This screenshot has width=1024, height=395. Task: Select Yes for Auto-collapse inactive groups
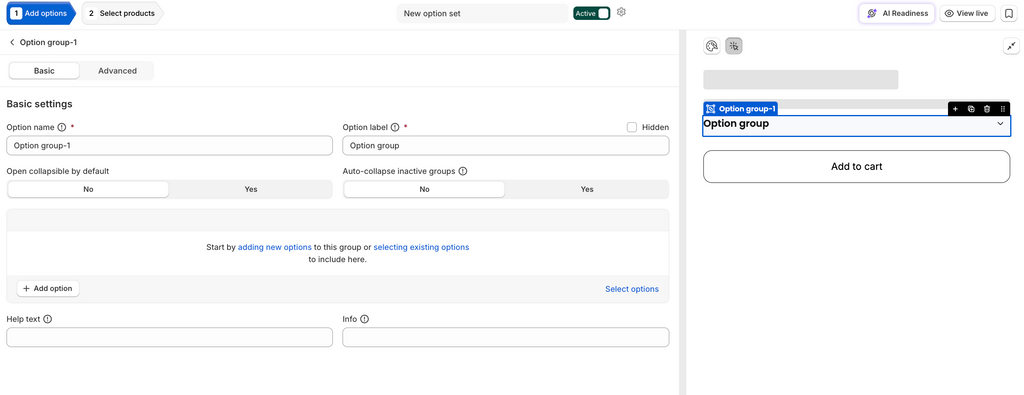tap(587, 189)
